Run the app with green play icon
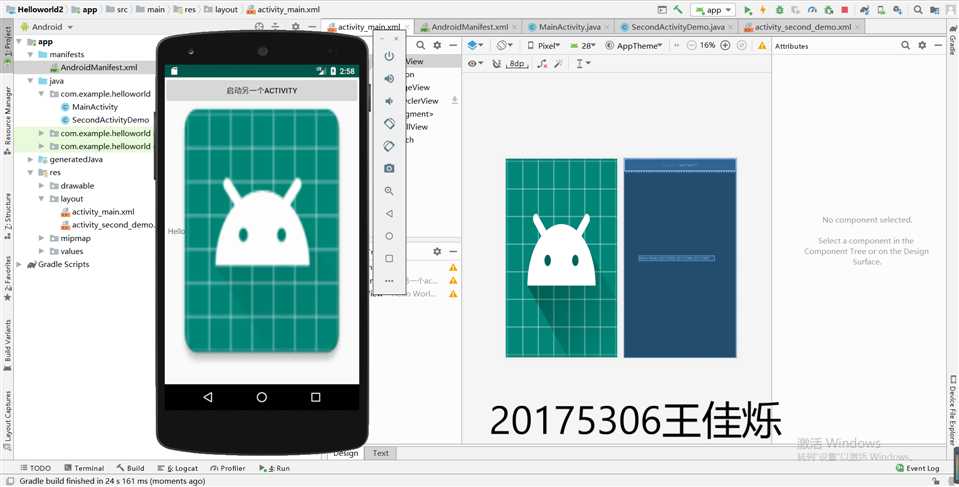This screenshot has width=959, height=487. coord(747,10)
